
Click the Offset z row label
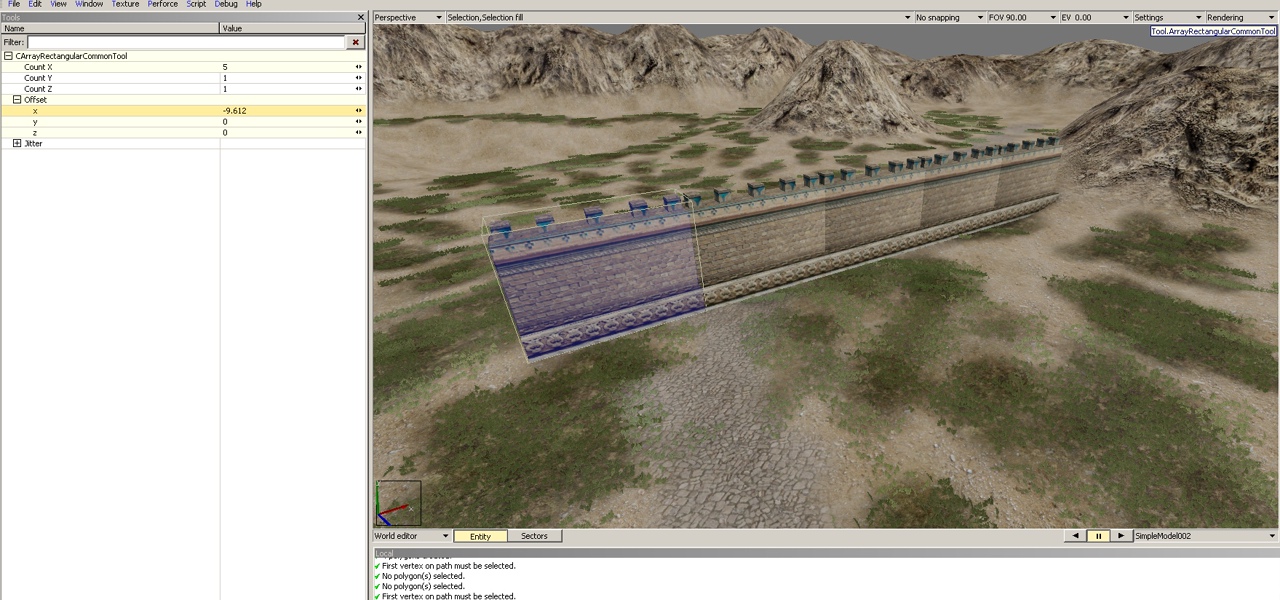(35, 132)
